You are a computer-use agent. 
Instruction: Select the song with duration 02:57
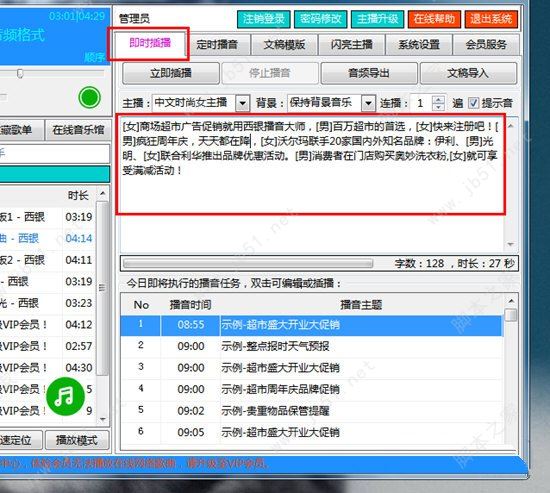pos(48,346)
